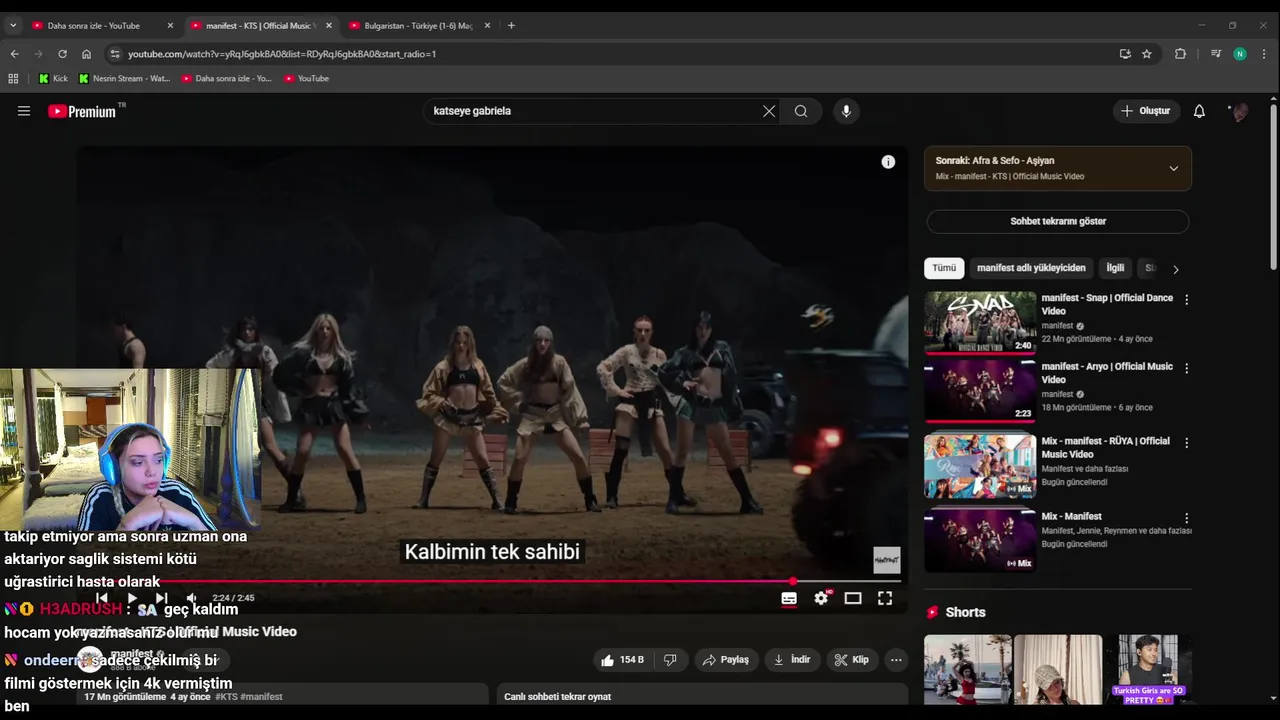Download video with İndir button
Viewport: 1280px width, 720px height.
pos(792,660)
